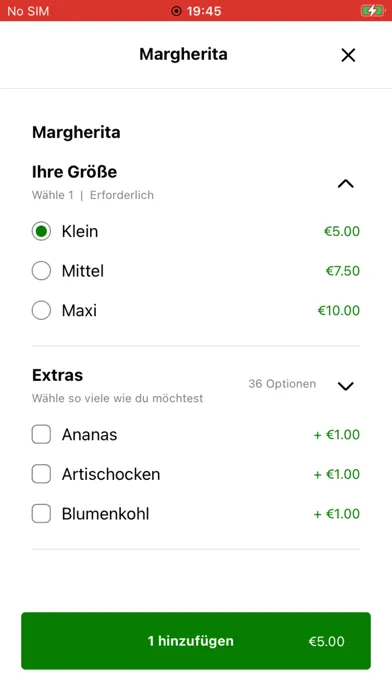Tap the Extras section heading
Viewport: 392px width, 696px height.
coord(57,375)
